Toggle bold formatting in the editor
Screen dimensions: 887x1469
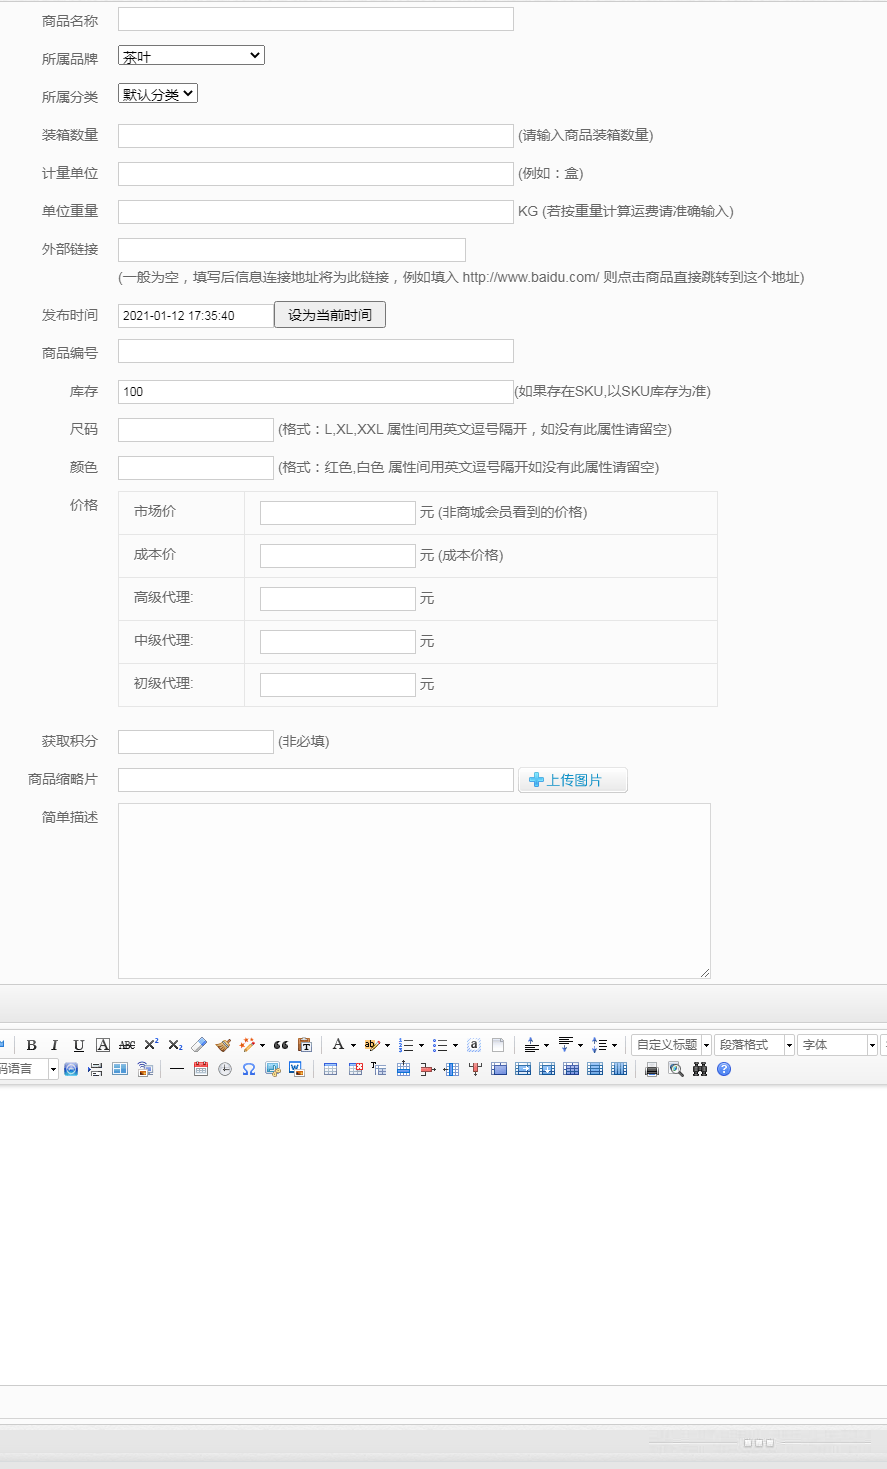[31, 1045]
